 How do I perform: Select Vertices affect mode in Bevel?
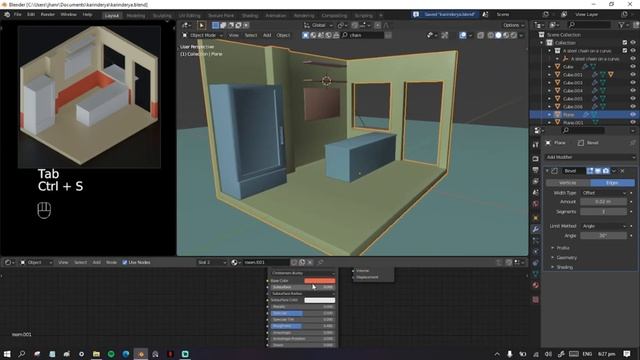[568, 183]
